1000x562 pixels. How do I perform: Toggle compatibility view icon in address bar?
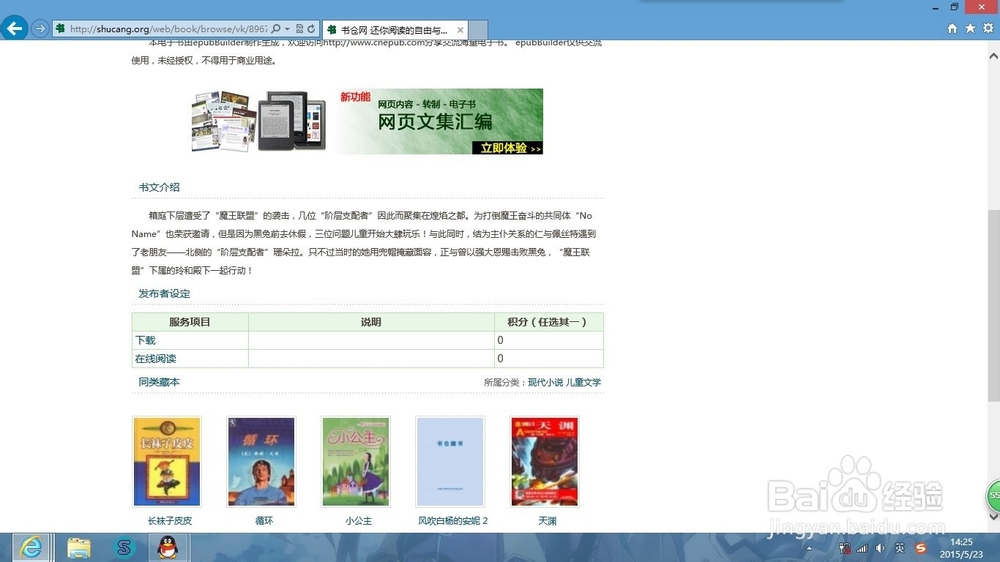click(299, 29)
